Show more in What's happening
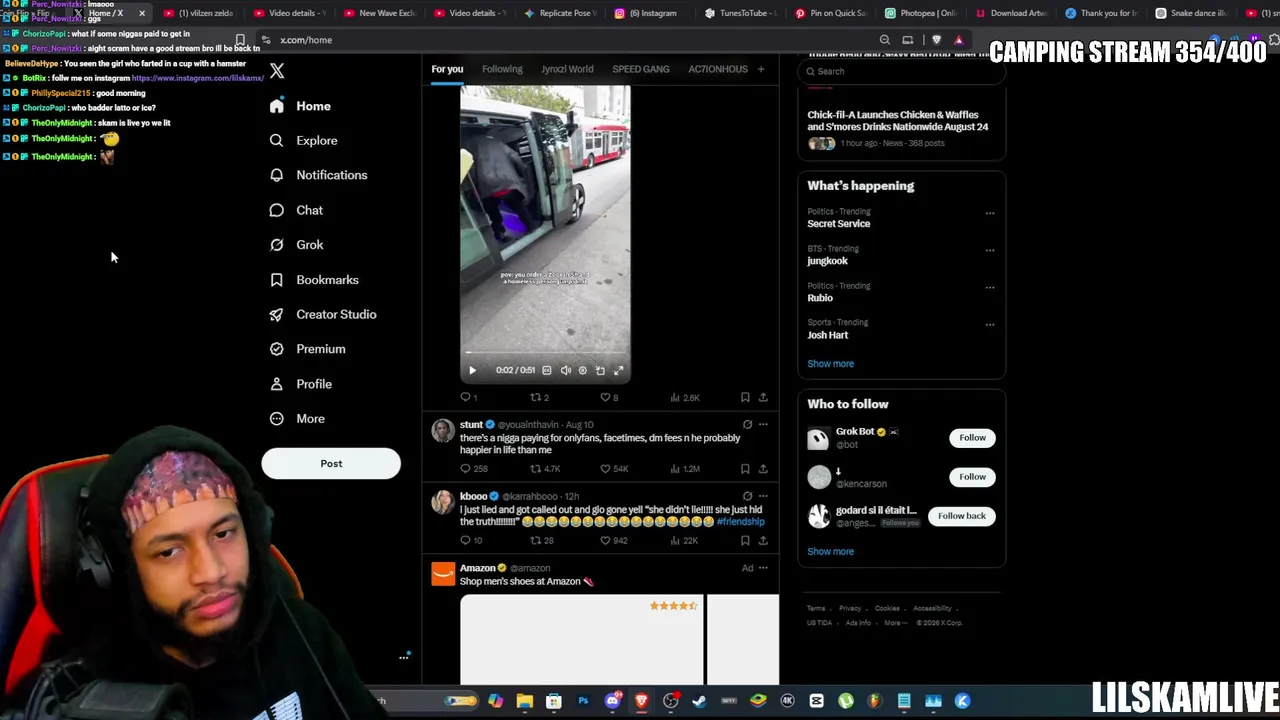 pyautogui.click(x=830, y=364)
